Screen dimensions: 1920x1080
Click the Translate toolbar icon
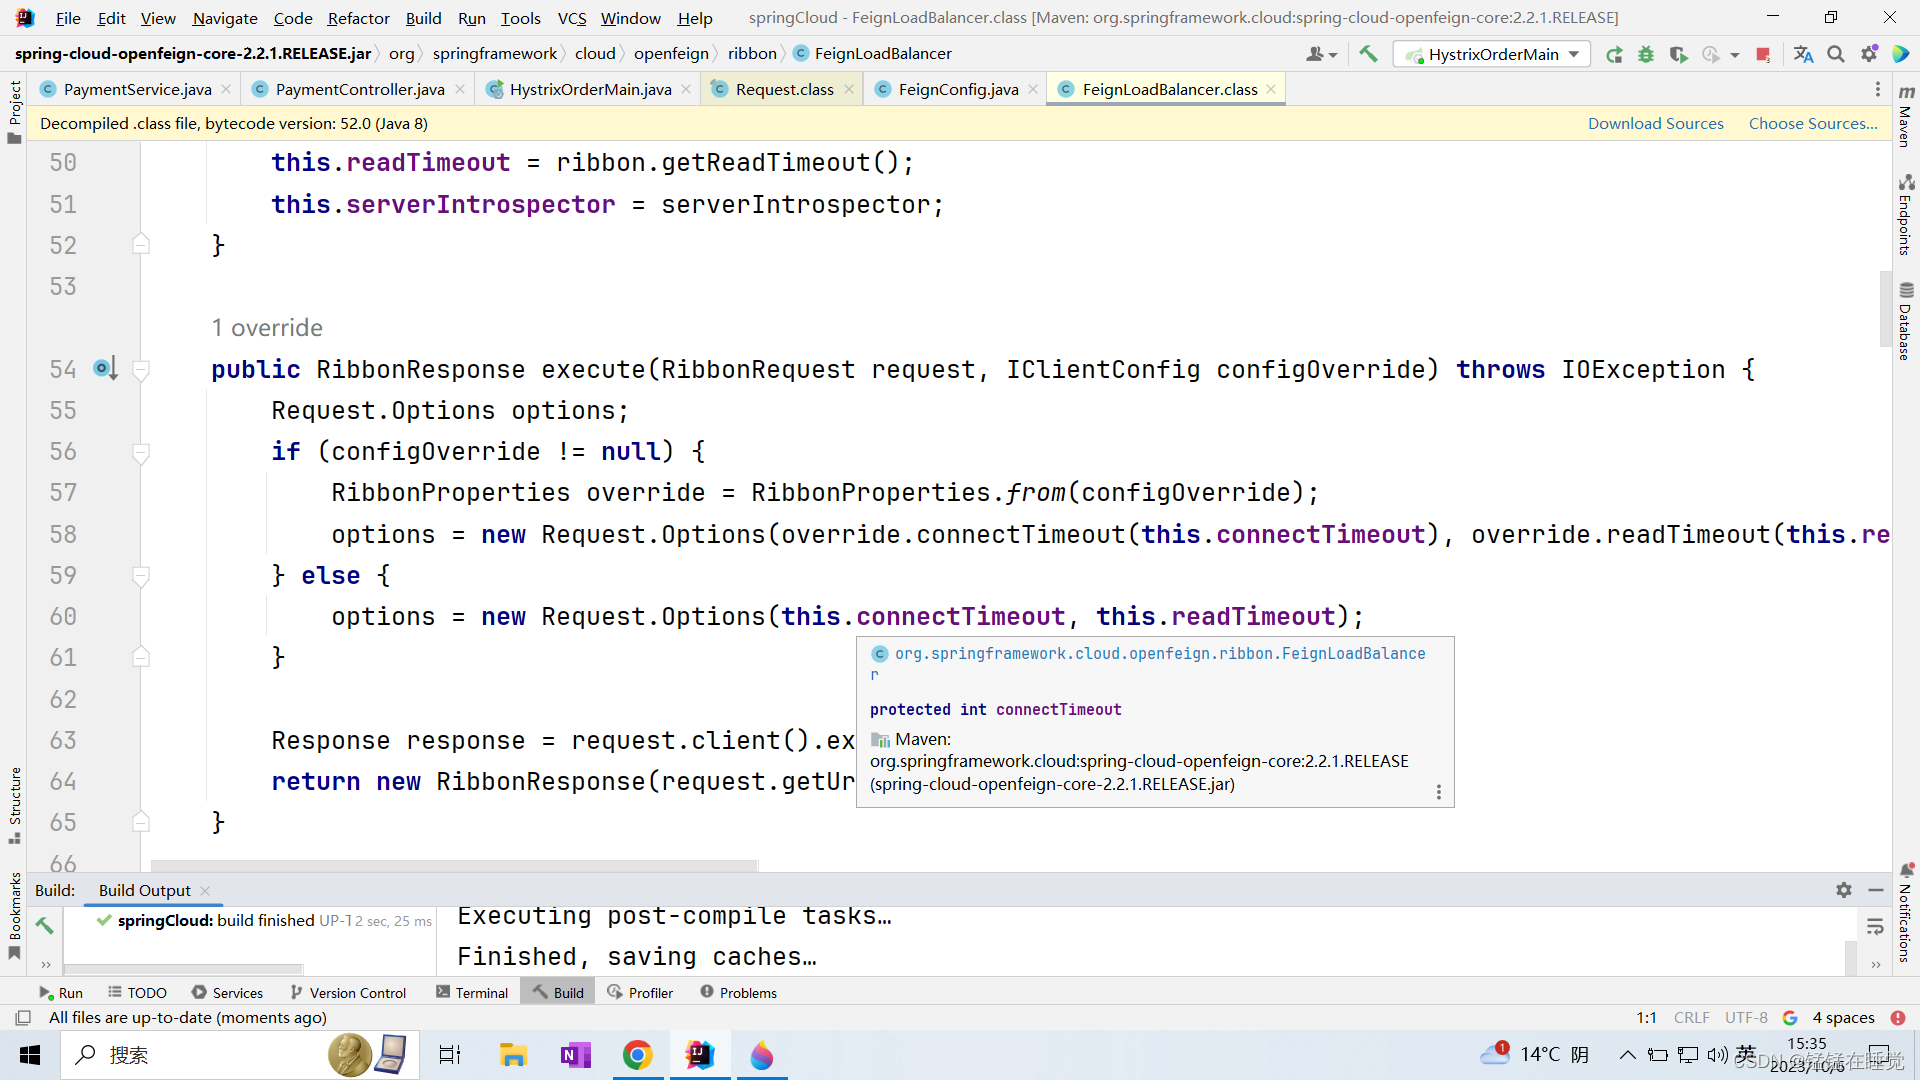coord(1803,54)
